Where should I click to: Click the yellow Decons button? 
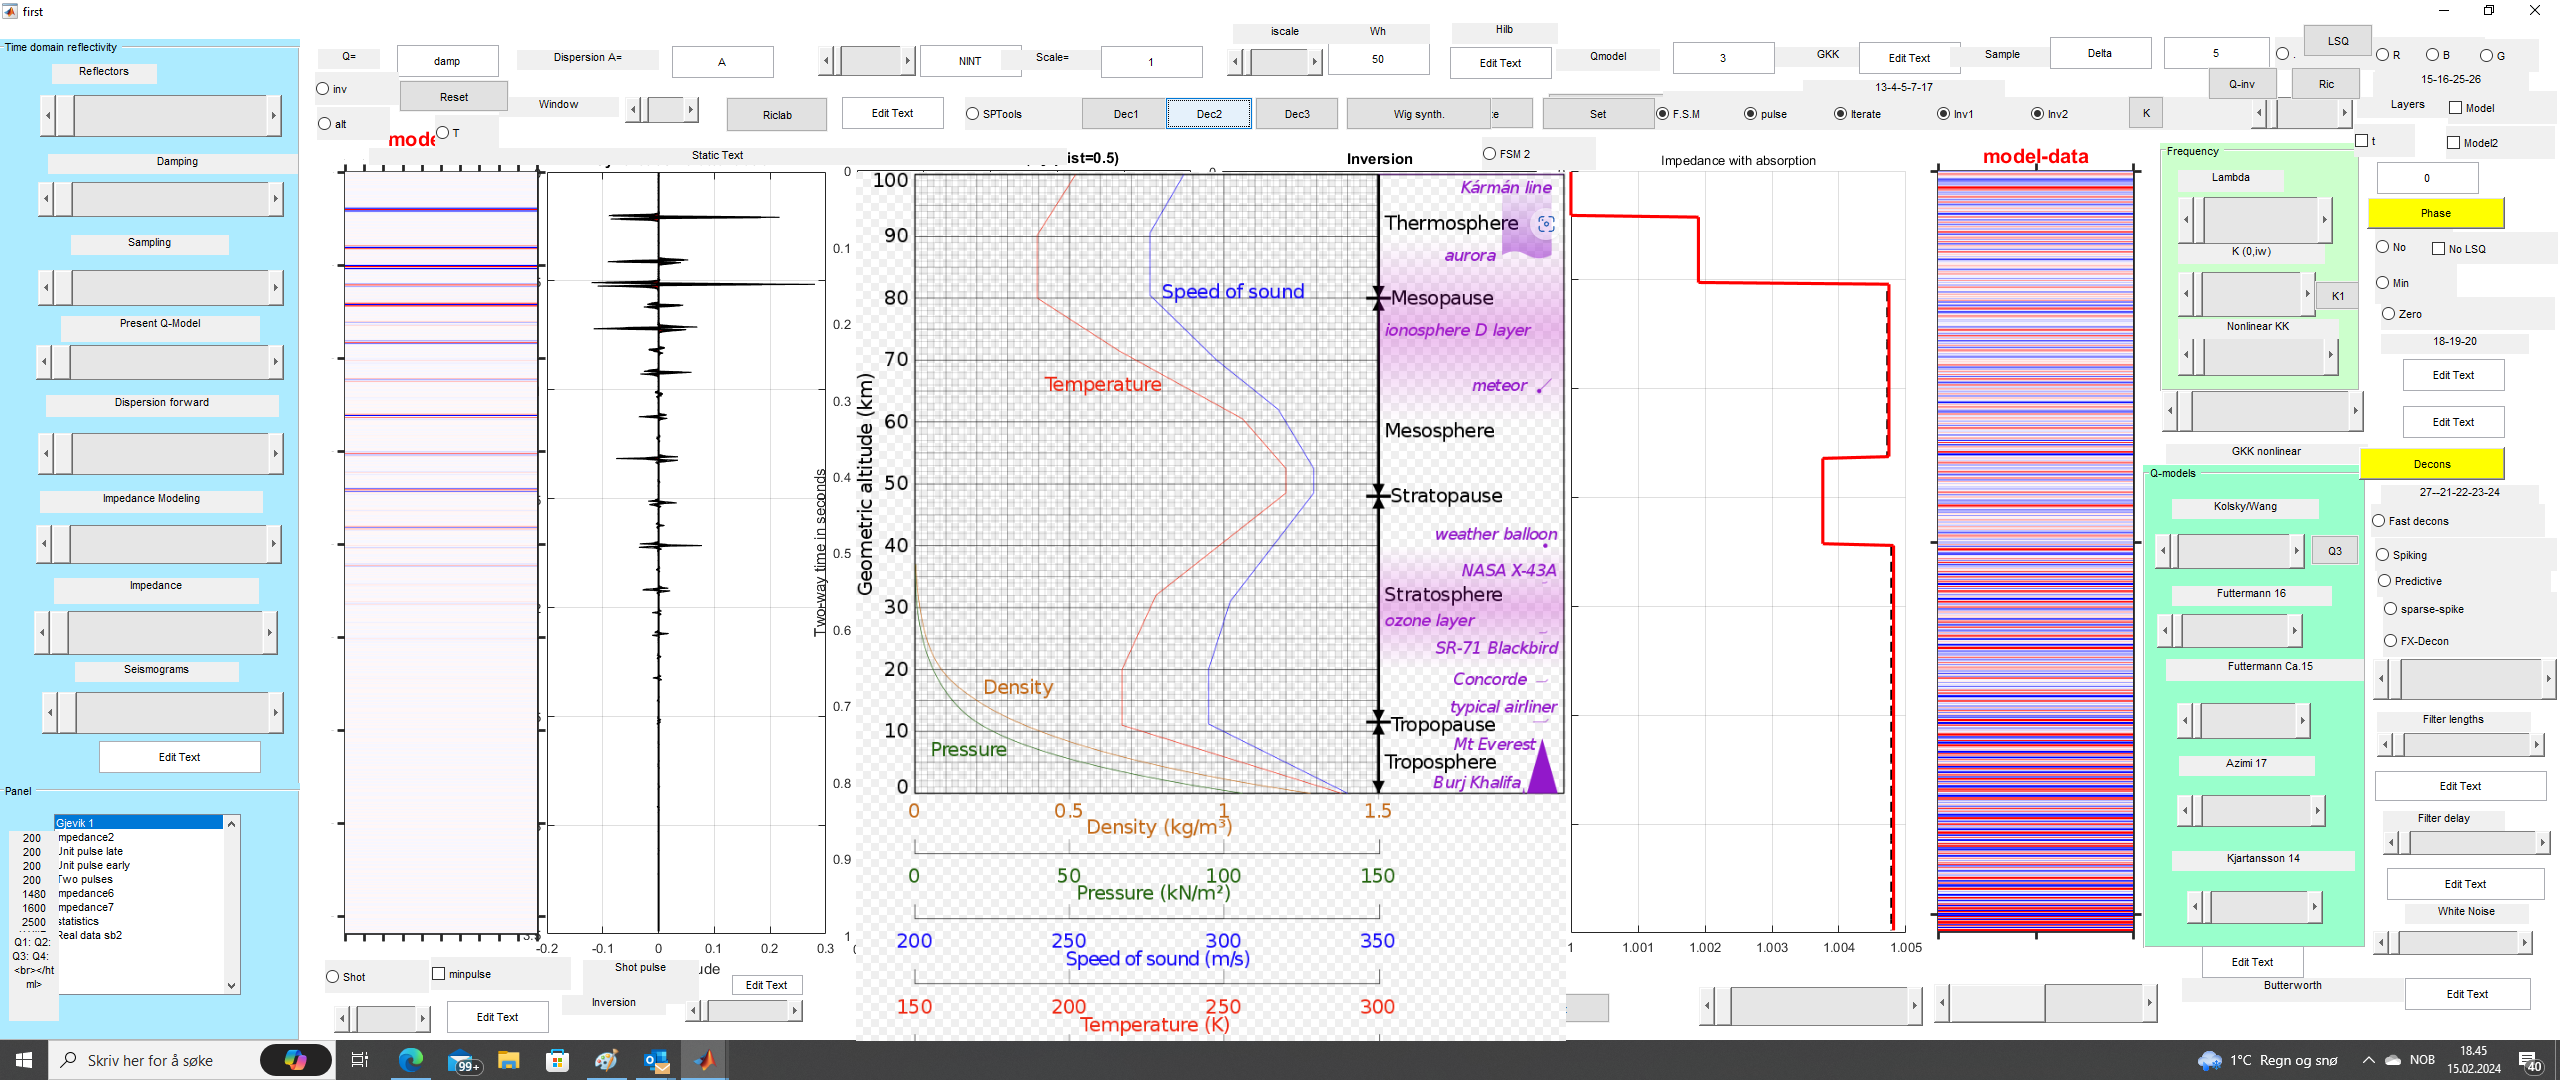tap(2432, 464)
